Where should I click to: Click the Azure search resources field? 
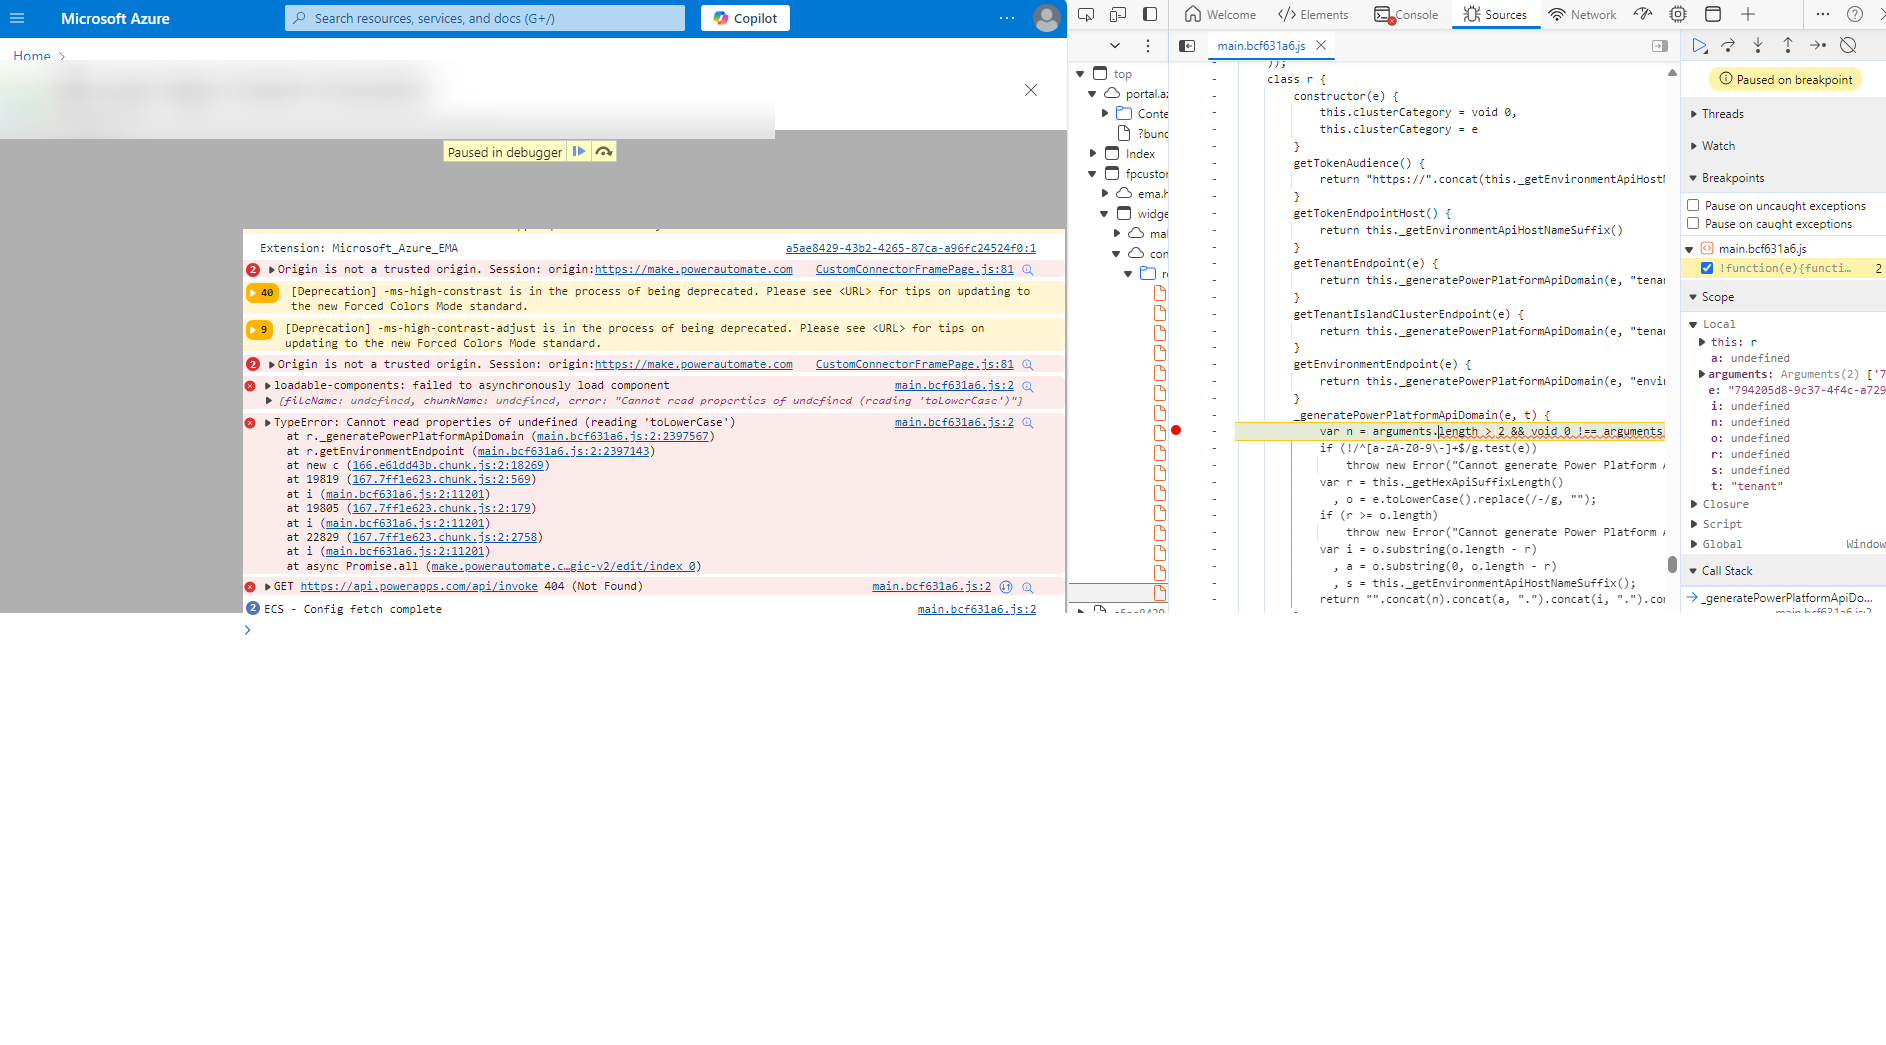tap(485, 18)
